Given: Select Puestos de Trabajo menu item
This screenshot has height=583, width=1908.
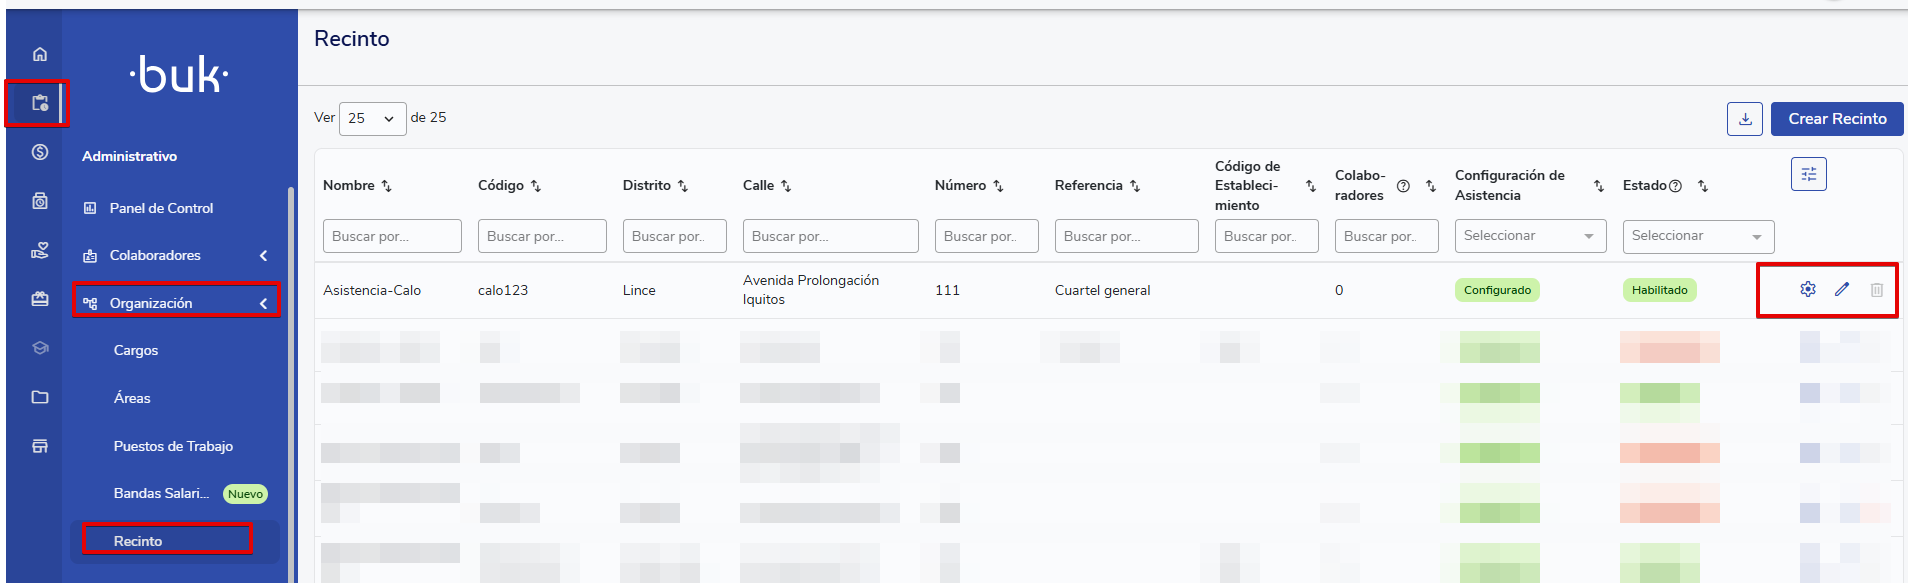Looking at the screenshot, I should pyautogui.click(x=173, y=446).
